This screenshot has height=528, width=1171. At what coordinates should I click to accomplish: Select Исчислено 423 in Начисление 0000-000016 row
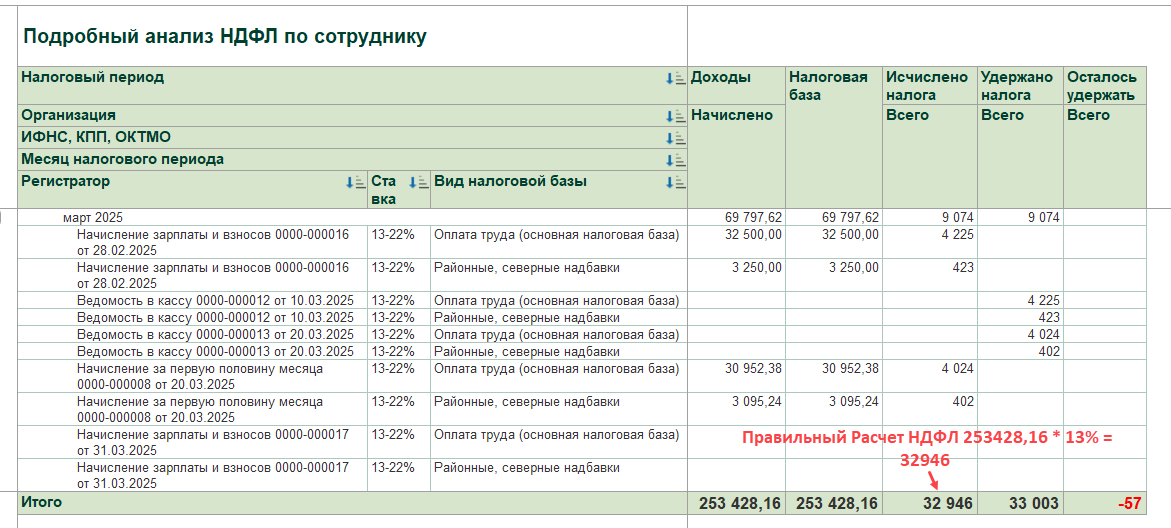pos(962,267)
